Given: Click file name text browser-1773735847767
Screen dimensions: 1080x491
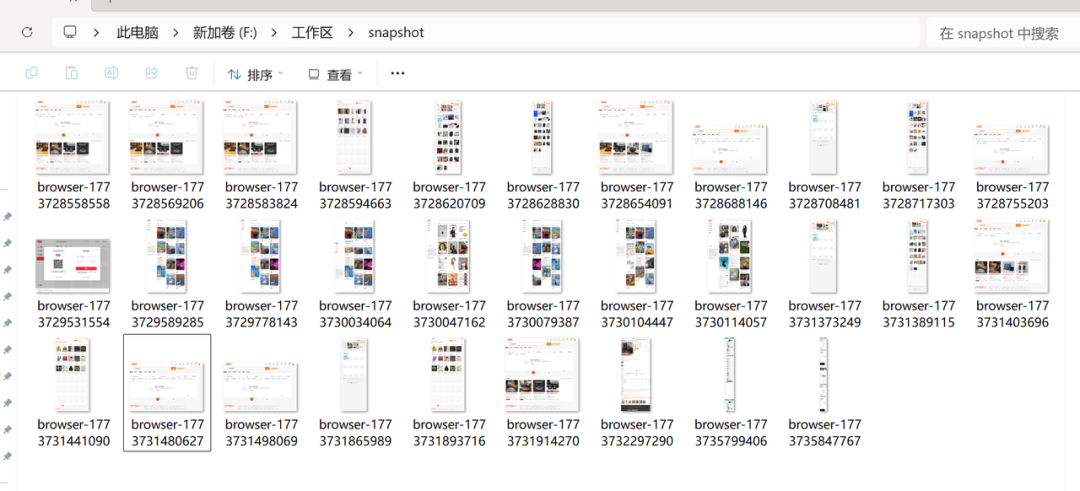Looking at the screenshot, I should pos(824,432).
